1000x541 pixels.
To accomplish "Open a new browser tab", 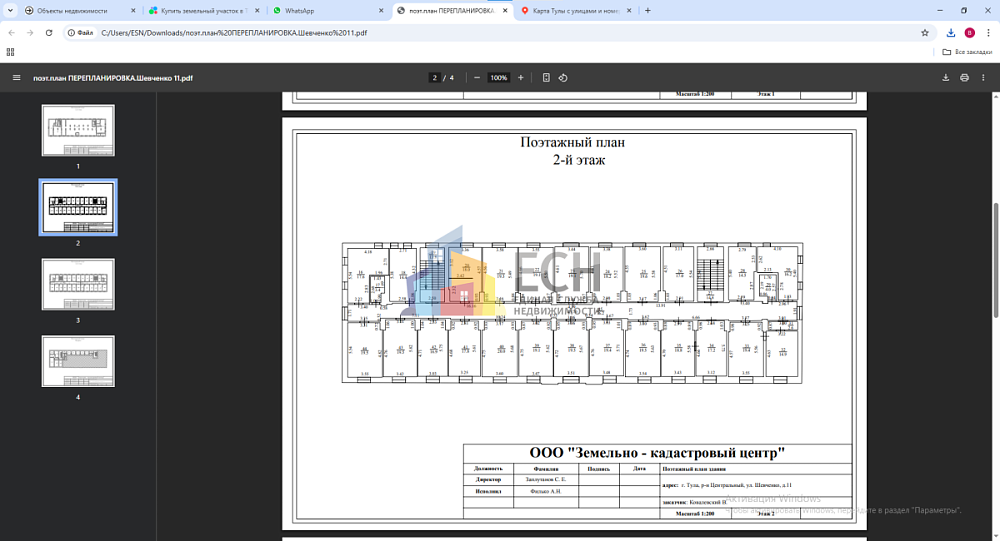I will 648,10.
